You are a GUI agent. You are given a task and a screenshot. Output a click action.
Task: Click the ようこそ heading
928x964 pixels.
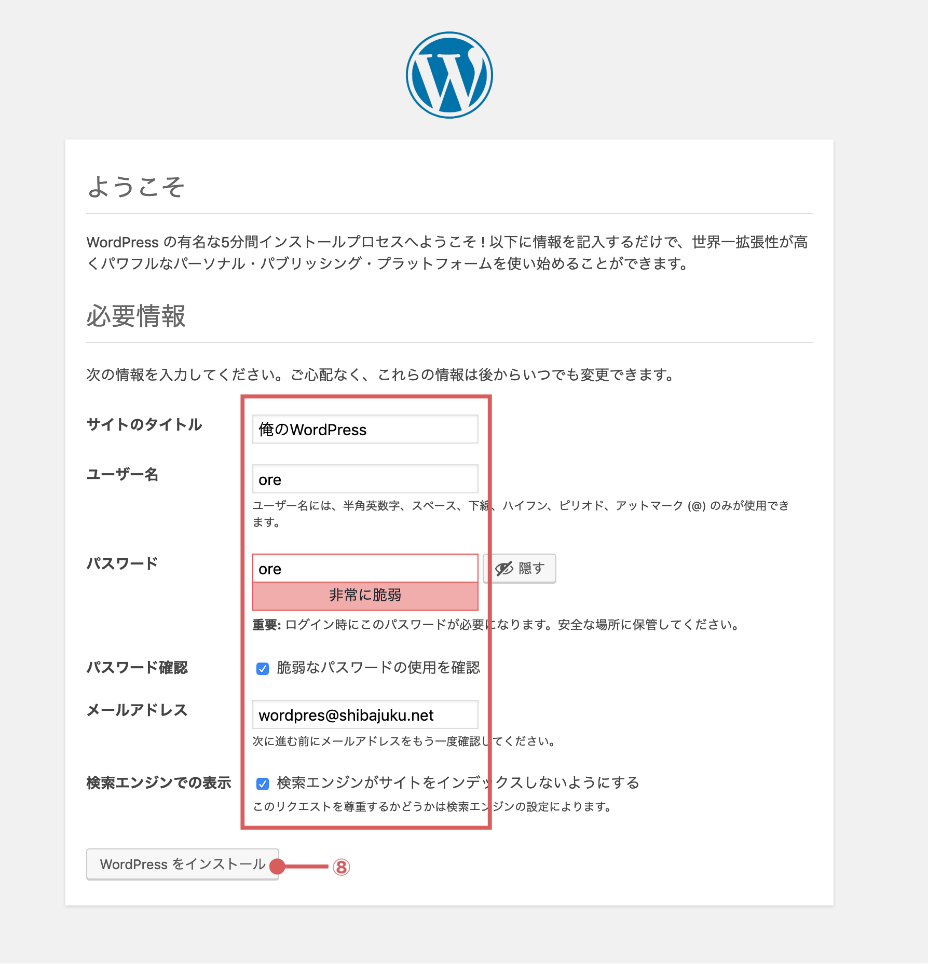136,187
